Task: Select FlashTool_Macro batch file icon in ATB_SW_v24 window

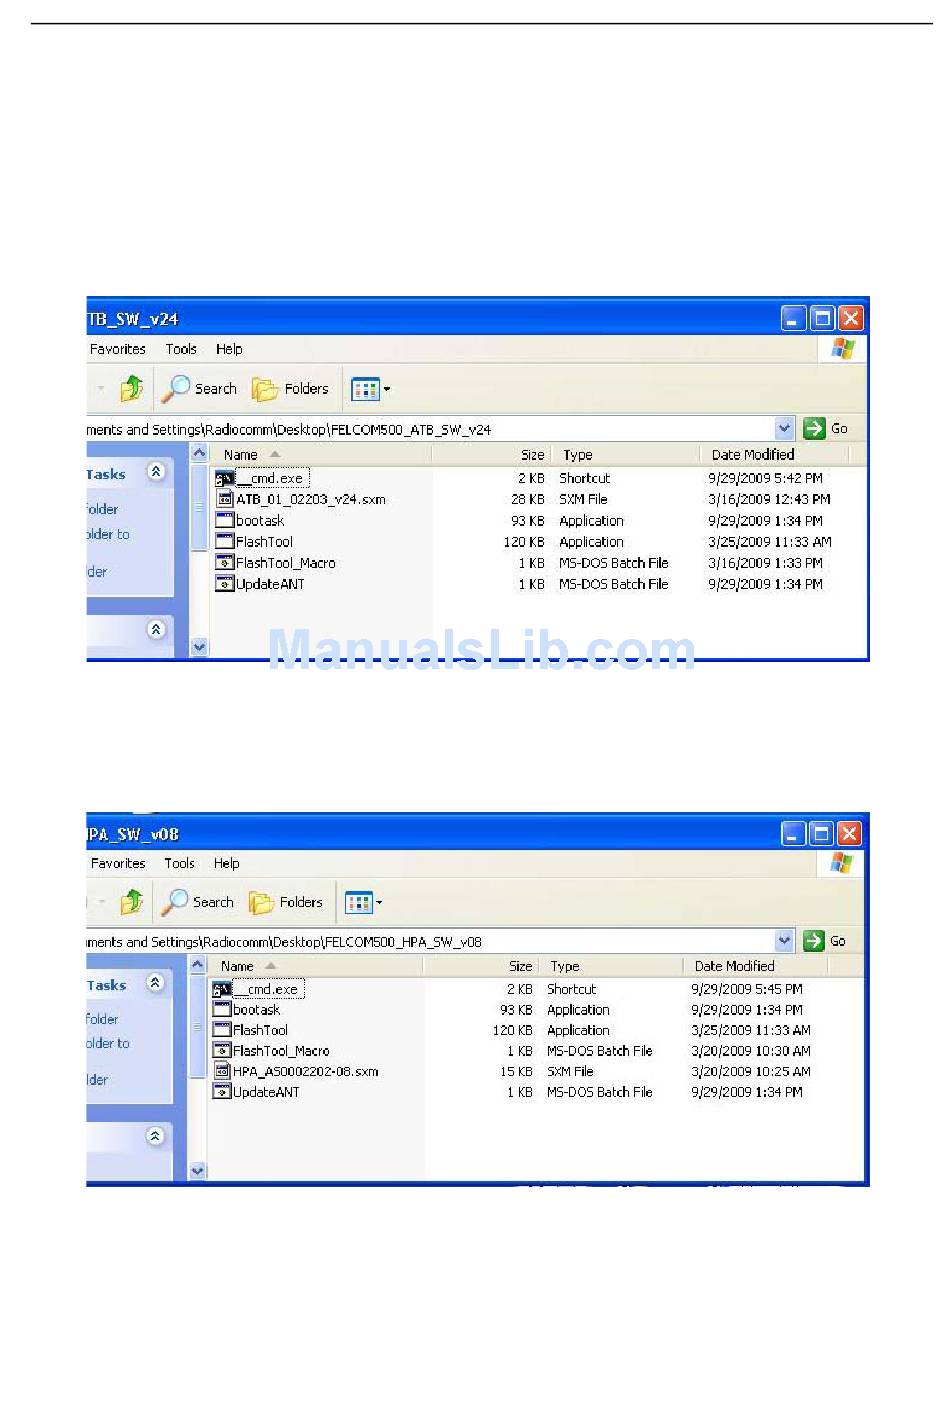Action: tap(225, 563)
